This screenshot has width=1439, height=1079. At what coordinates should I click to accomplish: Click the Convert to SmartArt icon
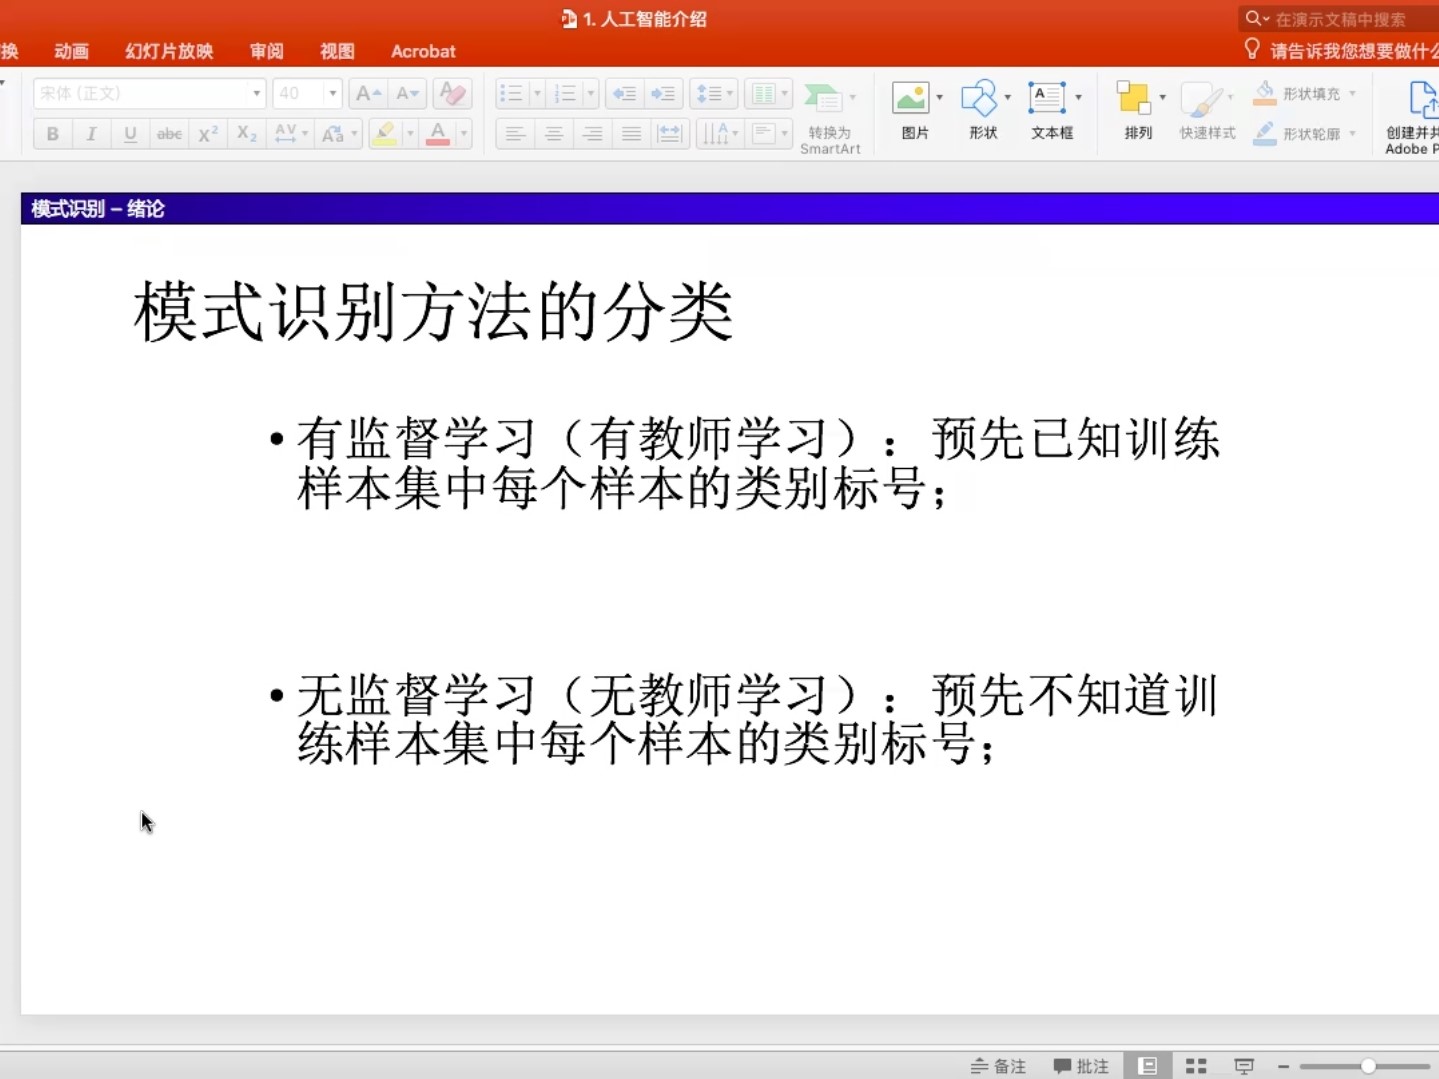tap(823, 98)
